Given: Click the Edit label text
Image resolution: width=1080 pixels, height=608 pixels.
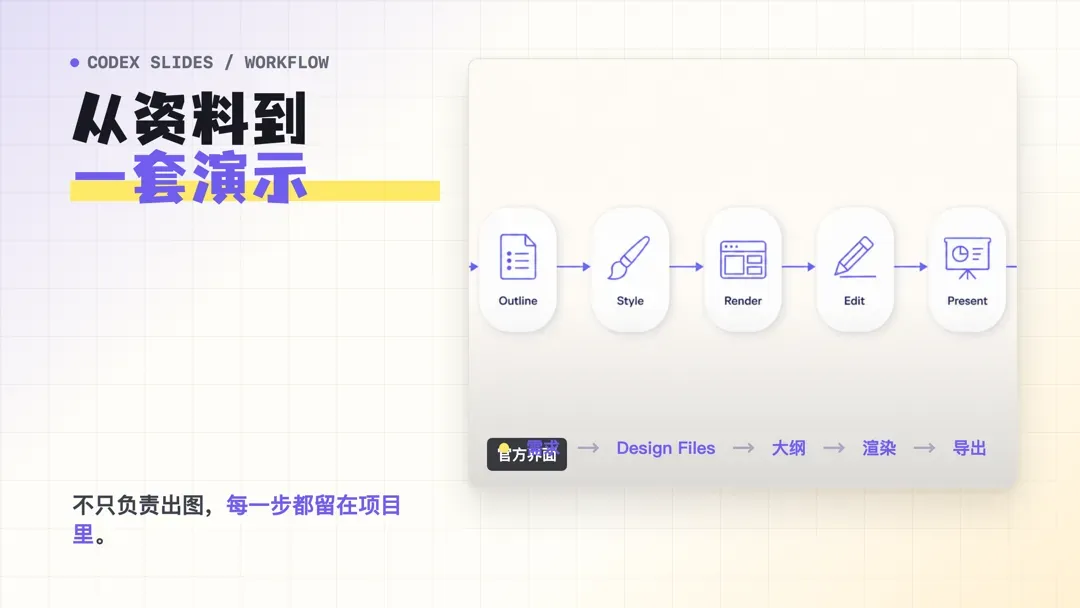Looking at the screenshot, I should coord(854,301).
